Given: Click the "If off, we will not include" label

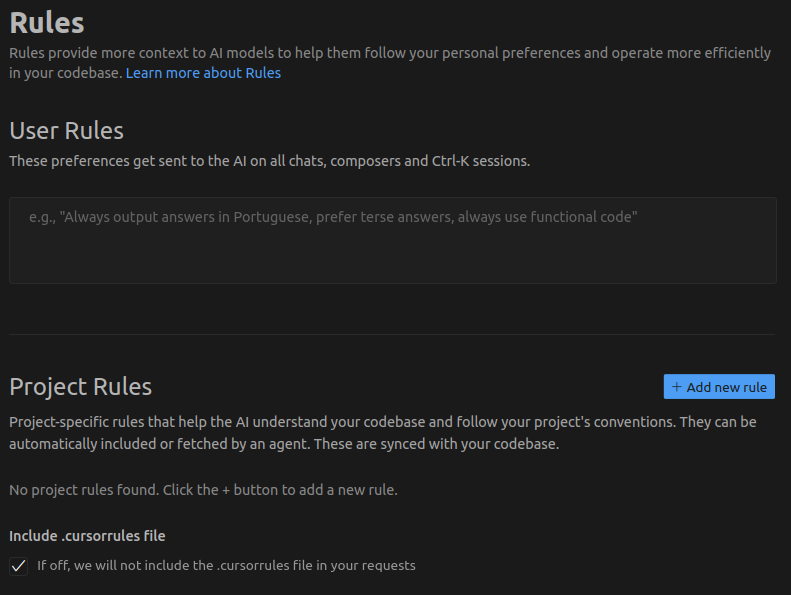Looking at the screenshot, I should 226,566.
